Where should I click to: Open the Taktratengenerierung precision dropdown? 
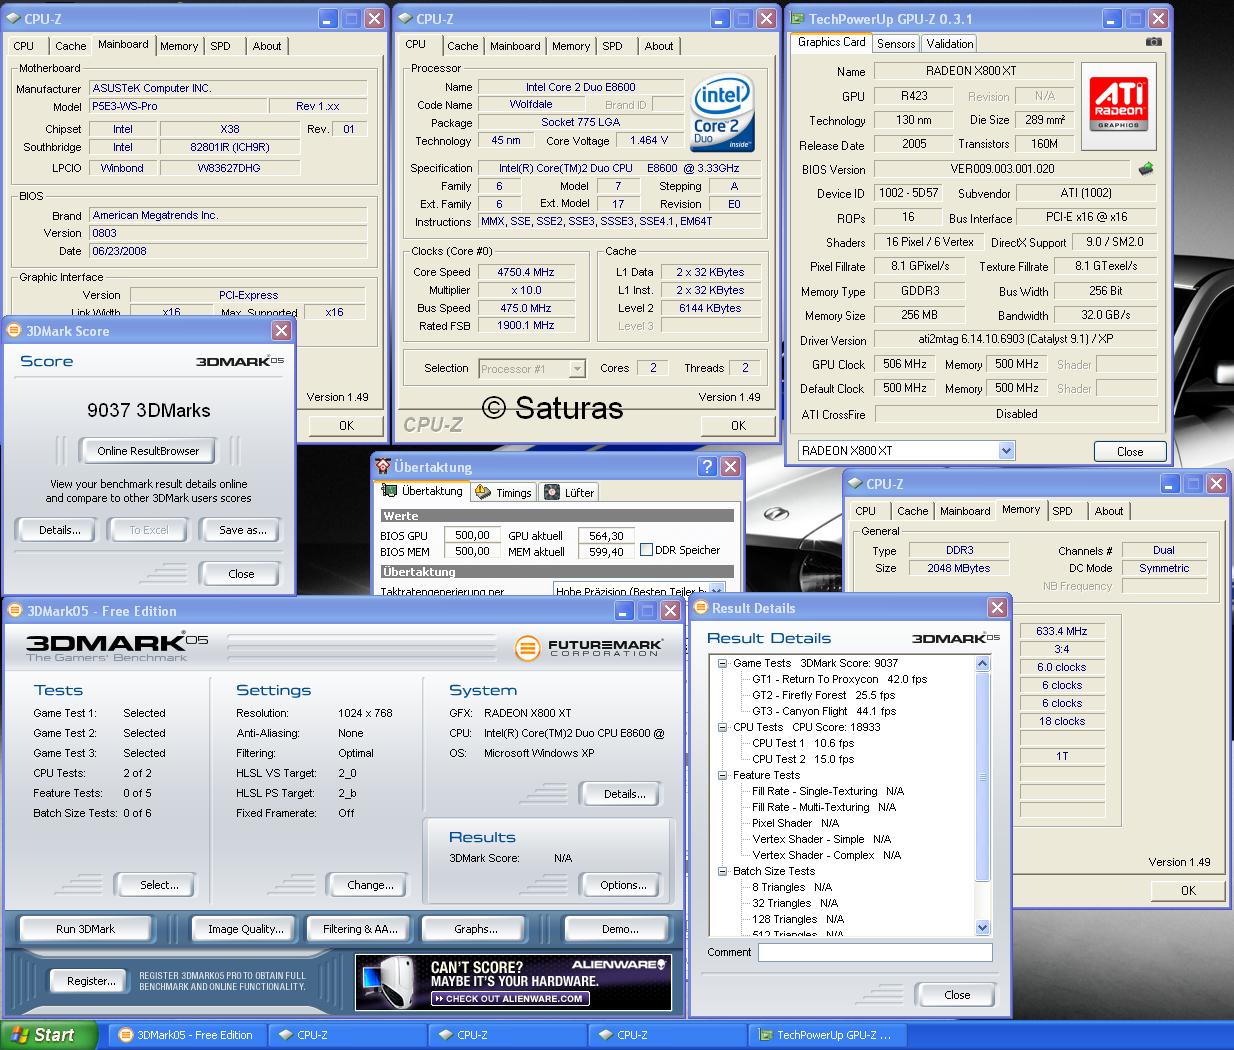click(716, 590)
